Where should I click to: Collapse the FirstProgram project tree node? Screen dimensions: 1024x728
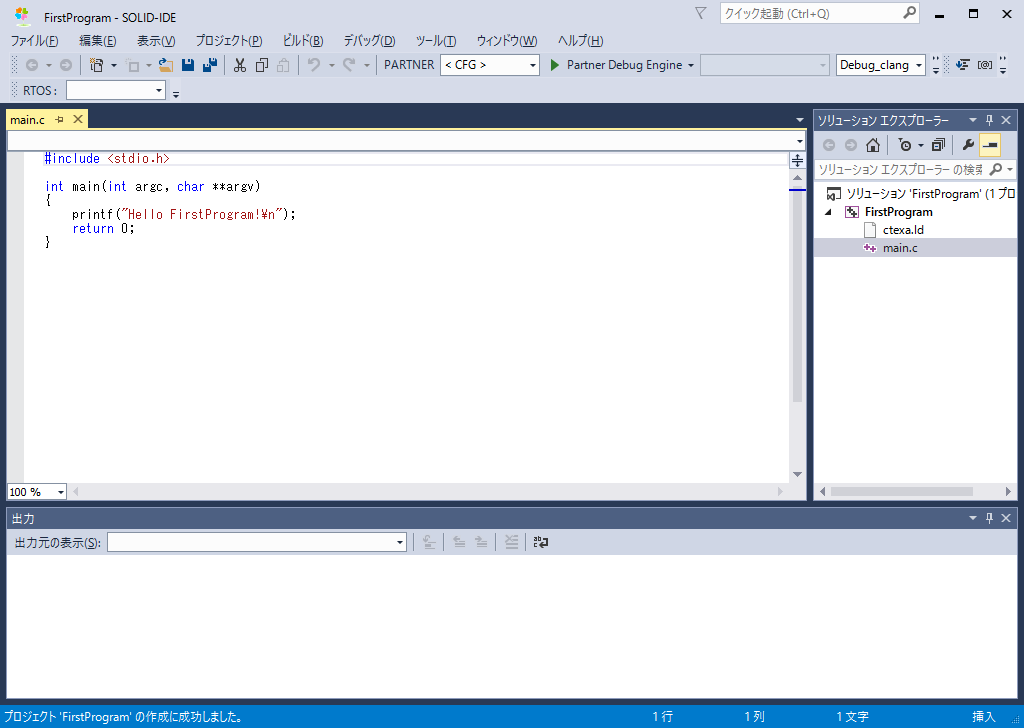[x=828, y=212]
